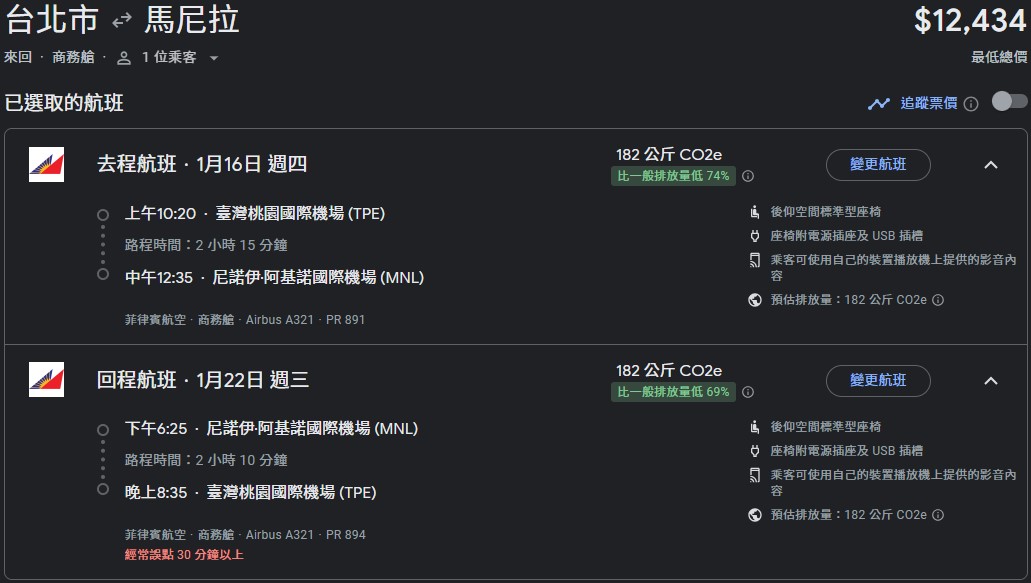Click the emissions info icon on return flight estimate

coord(937,514)
